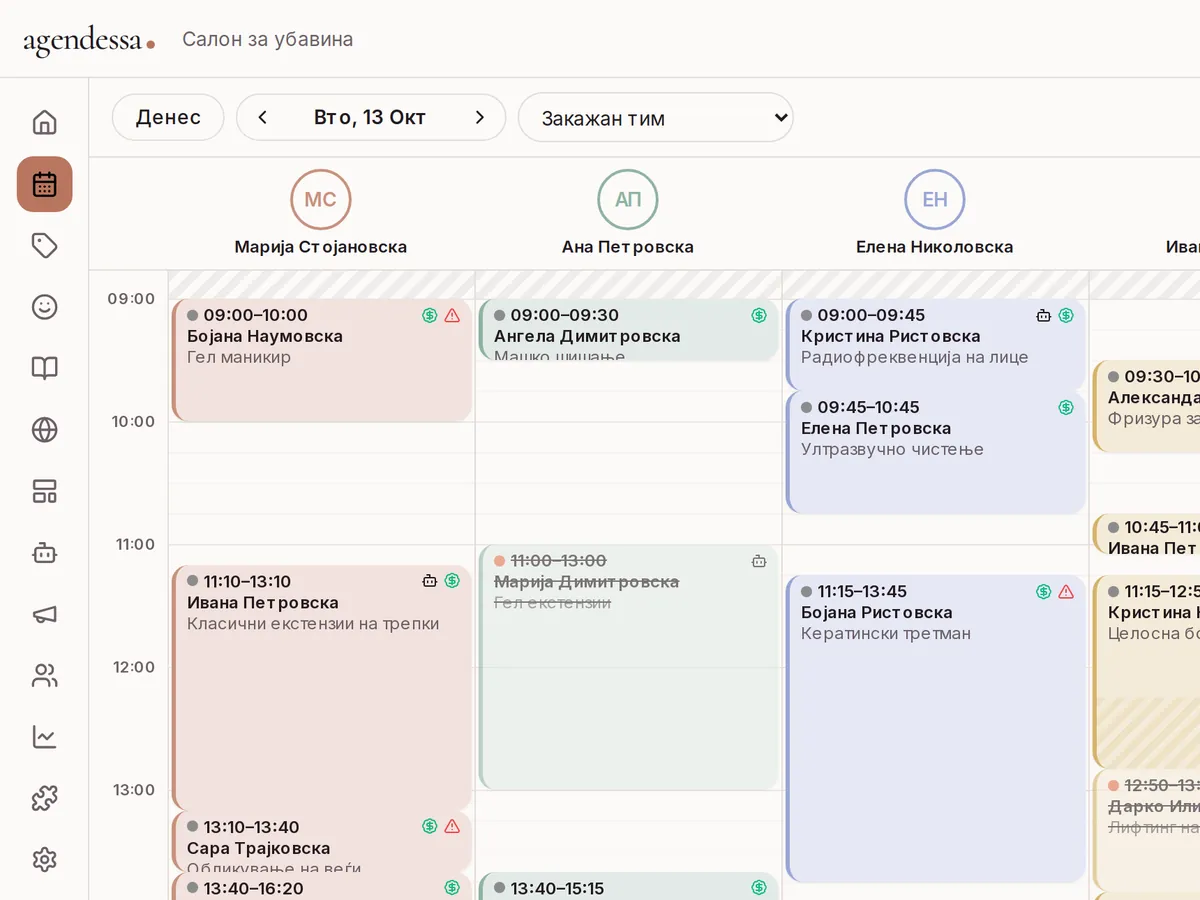Screen dimensions: 1200x900
Task: Open Сара Трајковска 13:10–13:40 appointment
Action: pyautogui.click(x=322, y=841)
